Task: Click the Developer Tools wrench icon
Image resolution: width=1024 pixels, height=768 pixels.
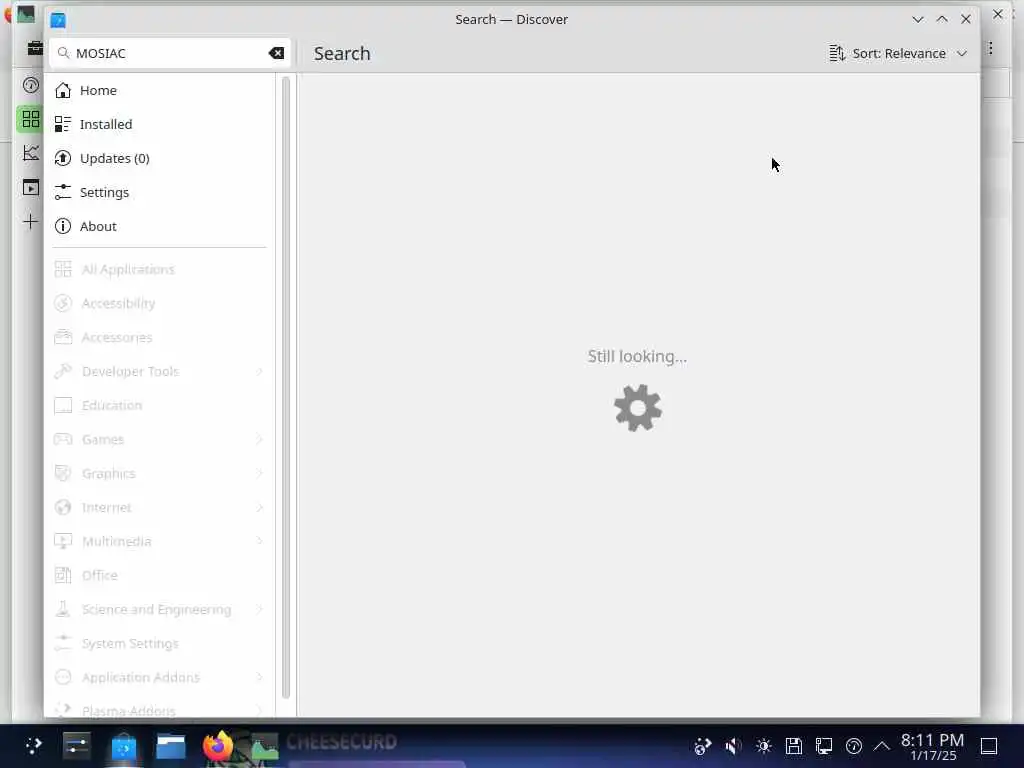Action: coord(63,371)
